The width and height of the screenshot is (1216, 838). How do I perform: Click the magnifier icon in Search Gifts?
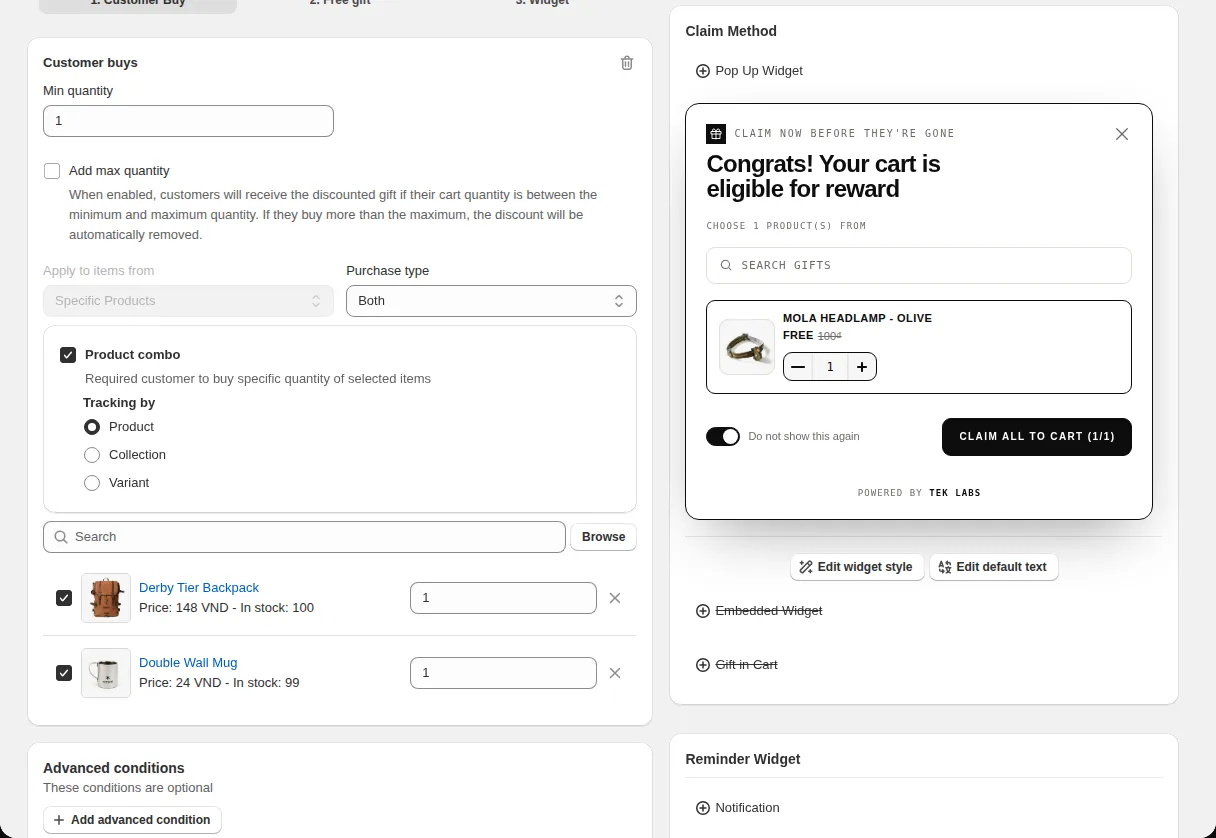pyautogui.click(x=727, y=266)
